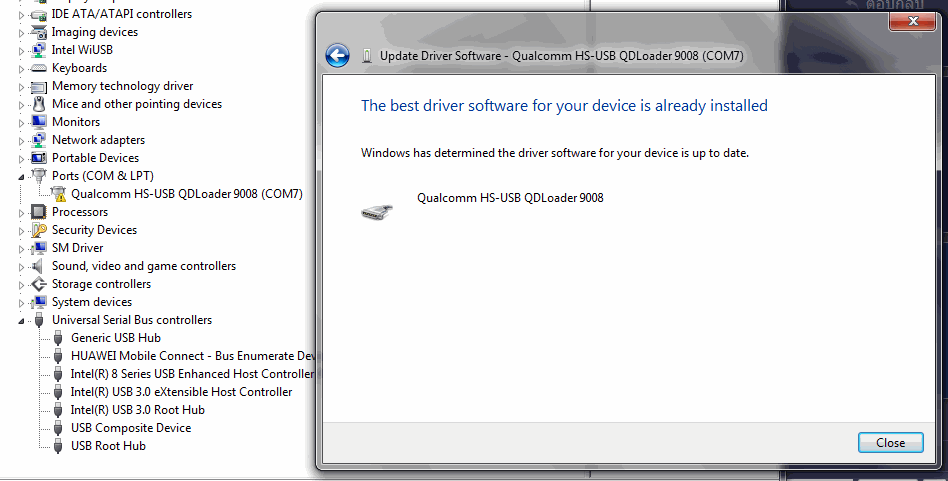Click the Memory technology driver icon
The image size is (948, 481).
(39, 86)
